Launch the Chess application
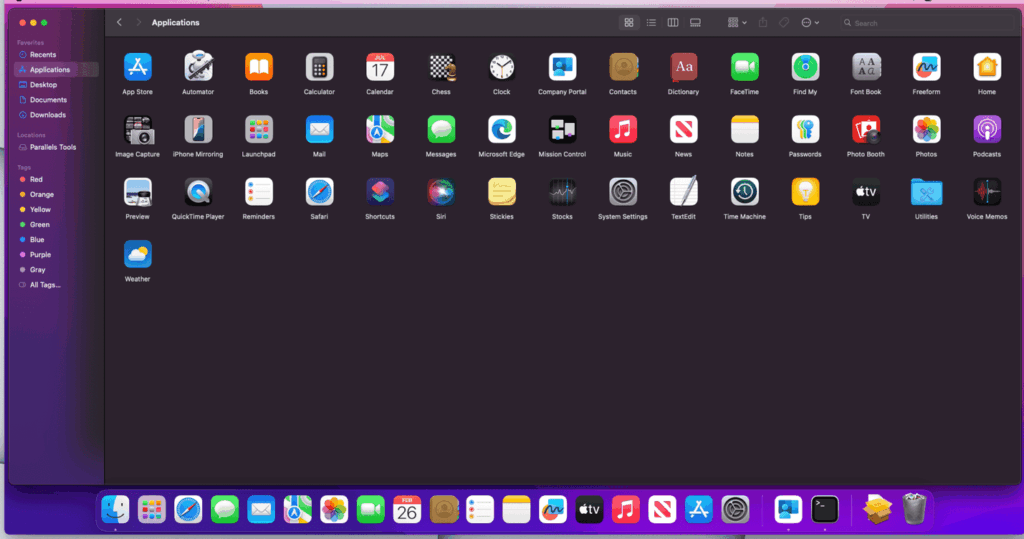Screen dimensions: 1024x539 tap(441, 68)
